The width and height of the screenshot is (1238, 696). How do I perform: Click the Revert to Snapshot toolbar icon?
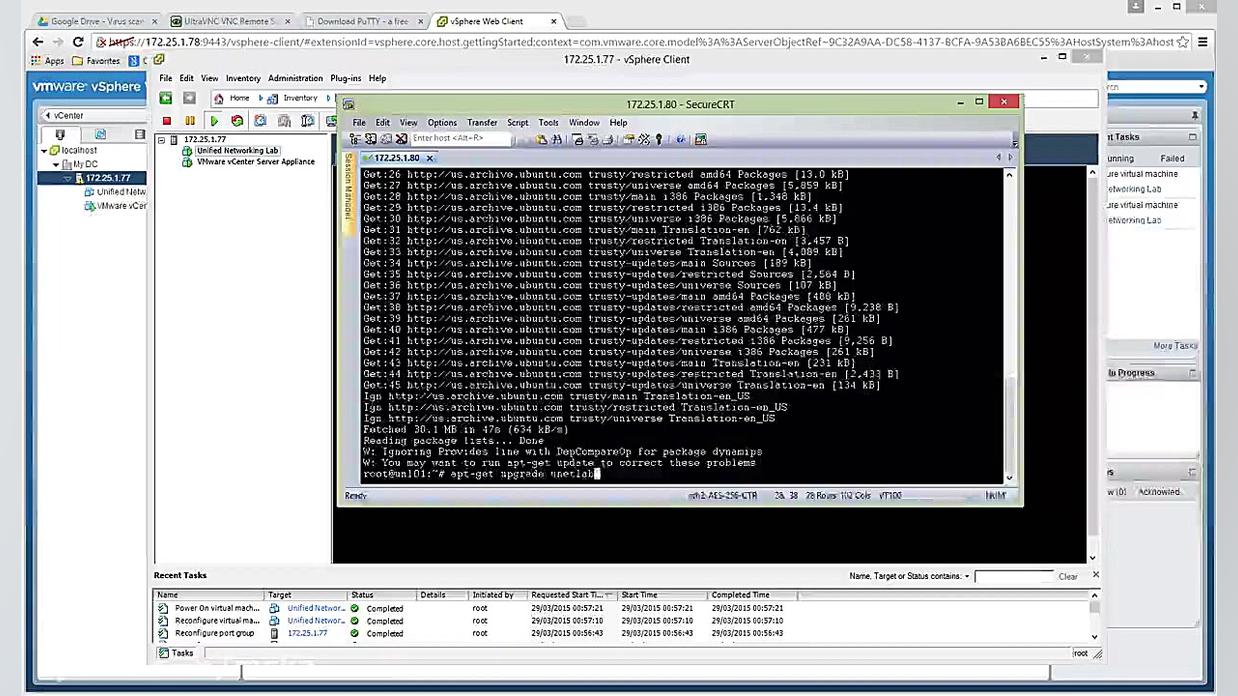[284, 121]
